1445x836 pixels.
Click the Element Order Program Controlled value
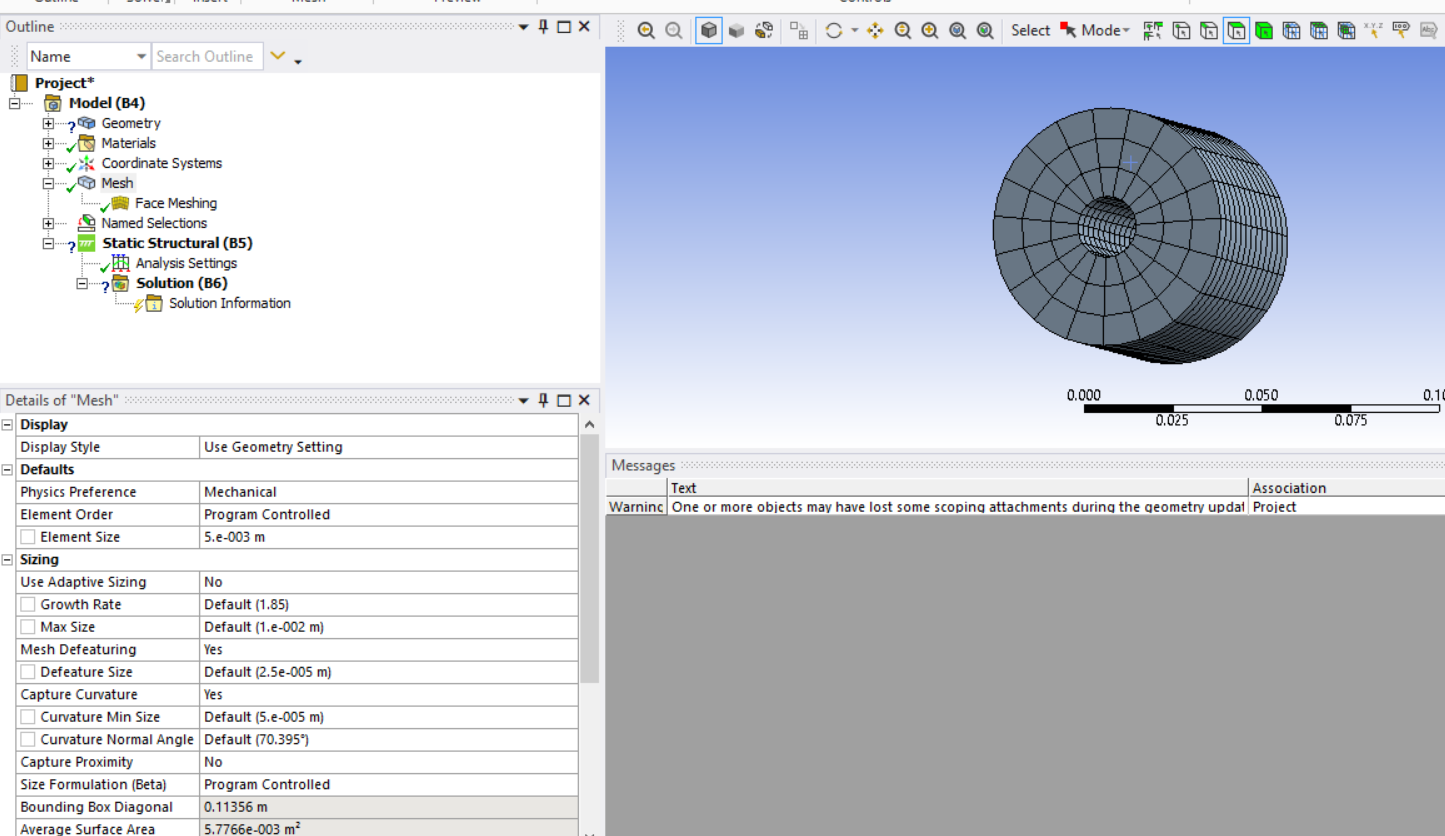click(x=389, y=514)
